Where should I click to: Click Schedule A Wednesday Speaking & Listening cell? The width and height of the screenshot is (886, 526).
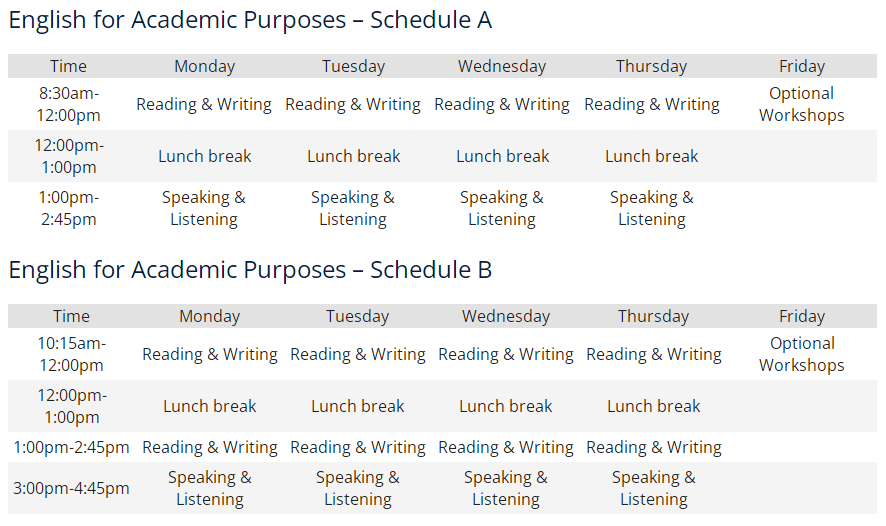(x=502, y=208)
